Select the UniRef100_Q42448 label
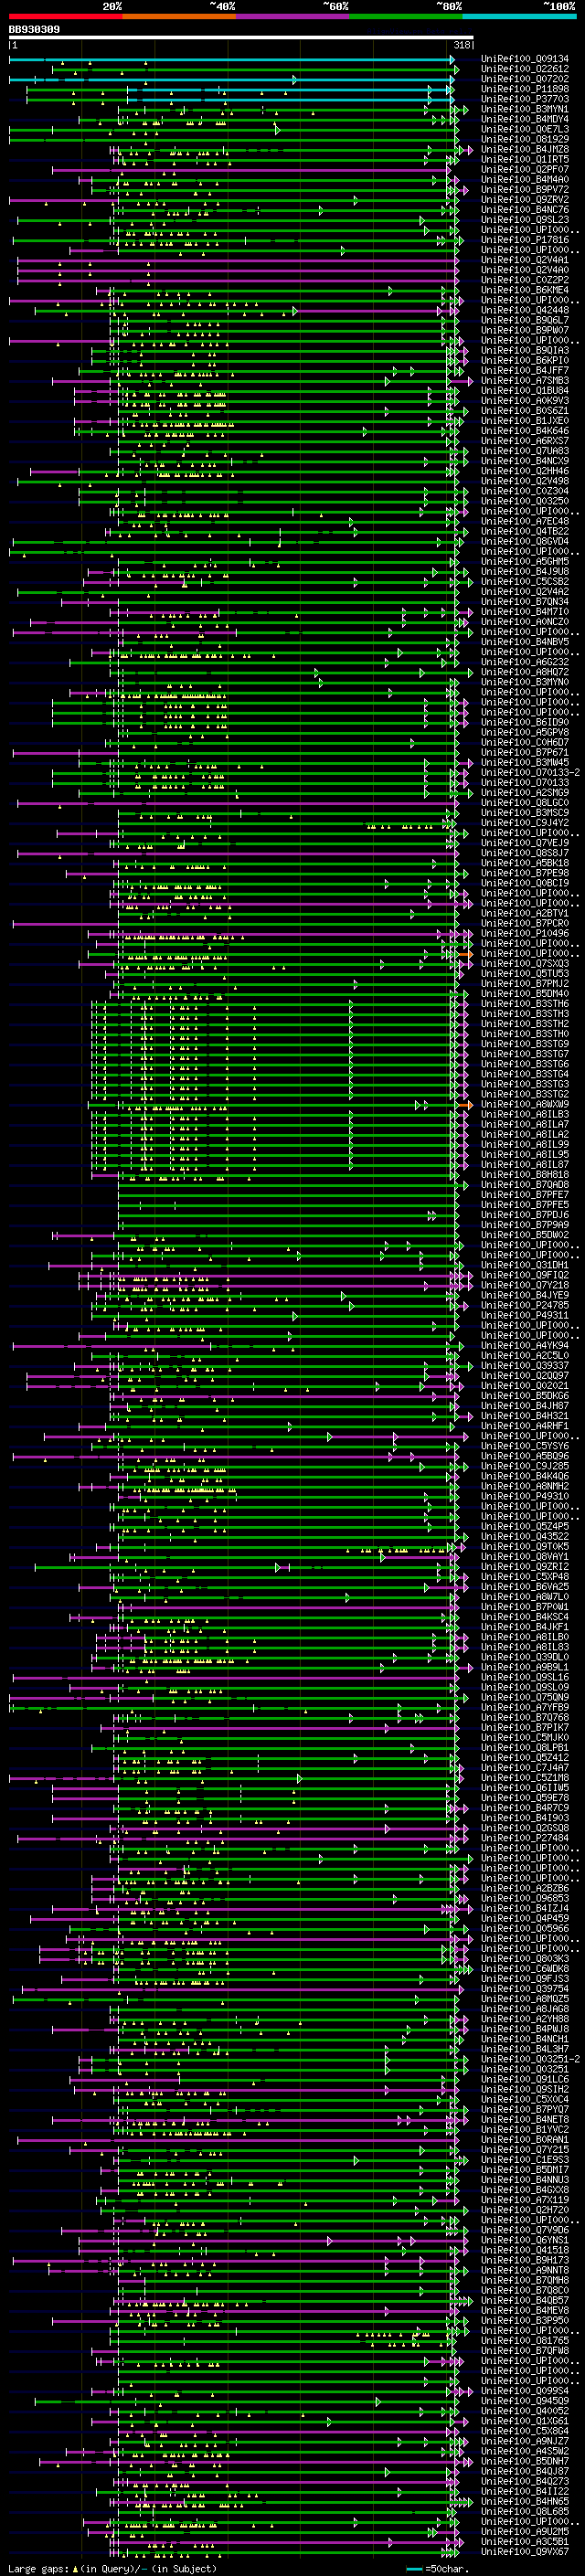Screen dimensions: 585x2576 point(524,310)
